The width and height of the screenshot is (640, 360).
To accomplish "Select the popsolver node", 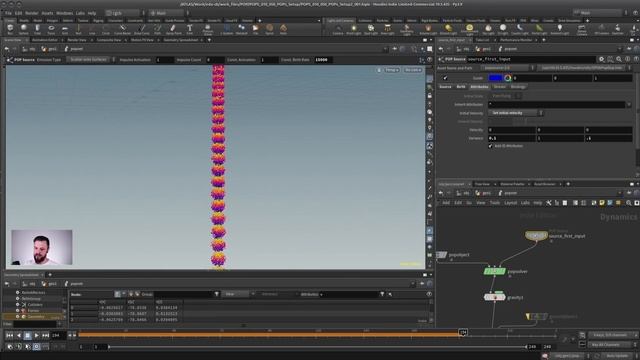I will point(495,271).
